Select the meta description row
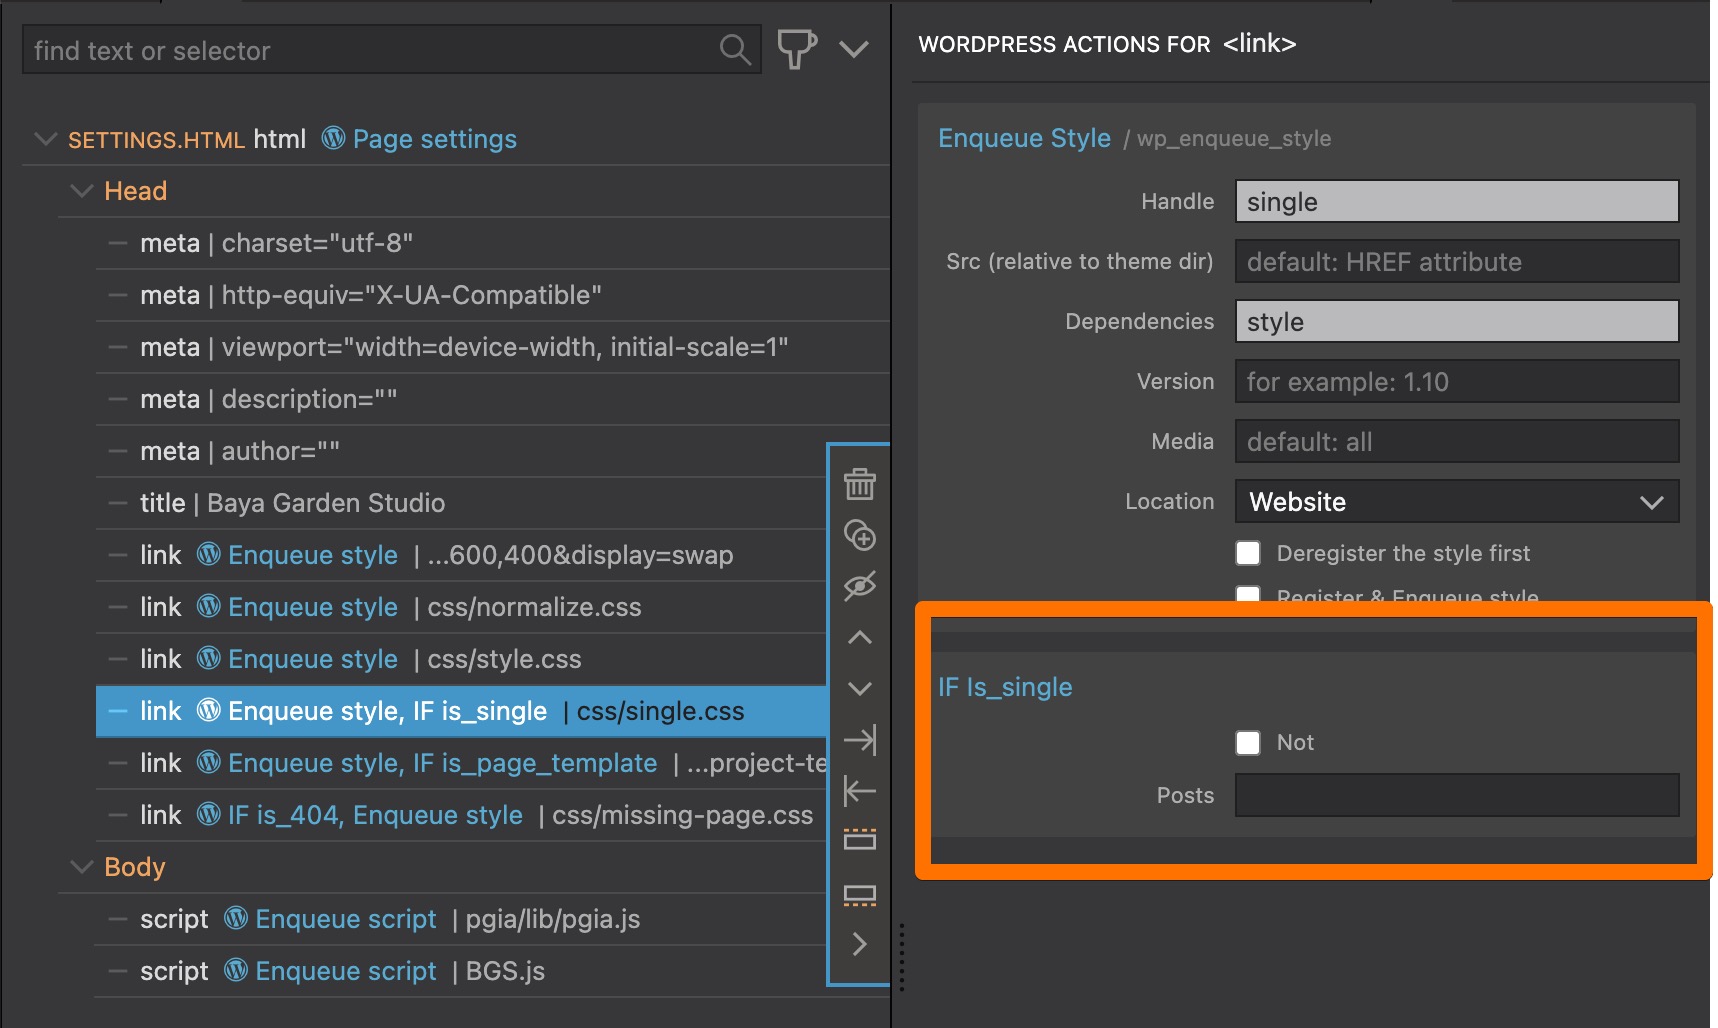Image resolution: width=1718 pixels, height=1028 pixels. 492,399
